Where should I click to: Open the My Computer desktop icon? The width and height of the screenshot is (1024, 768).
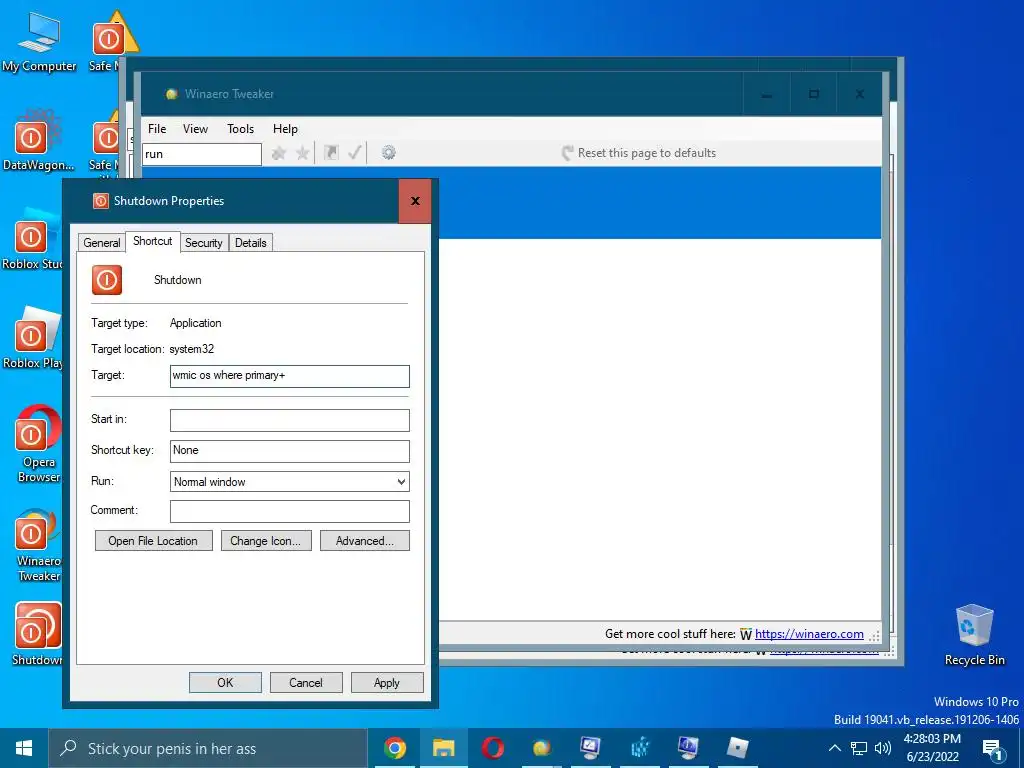(x=39, y=40)
